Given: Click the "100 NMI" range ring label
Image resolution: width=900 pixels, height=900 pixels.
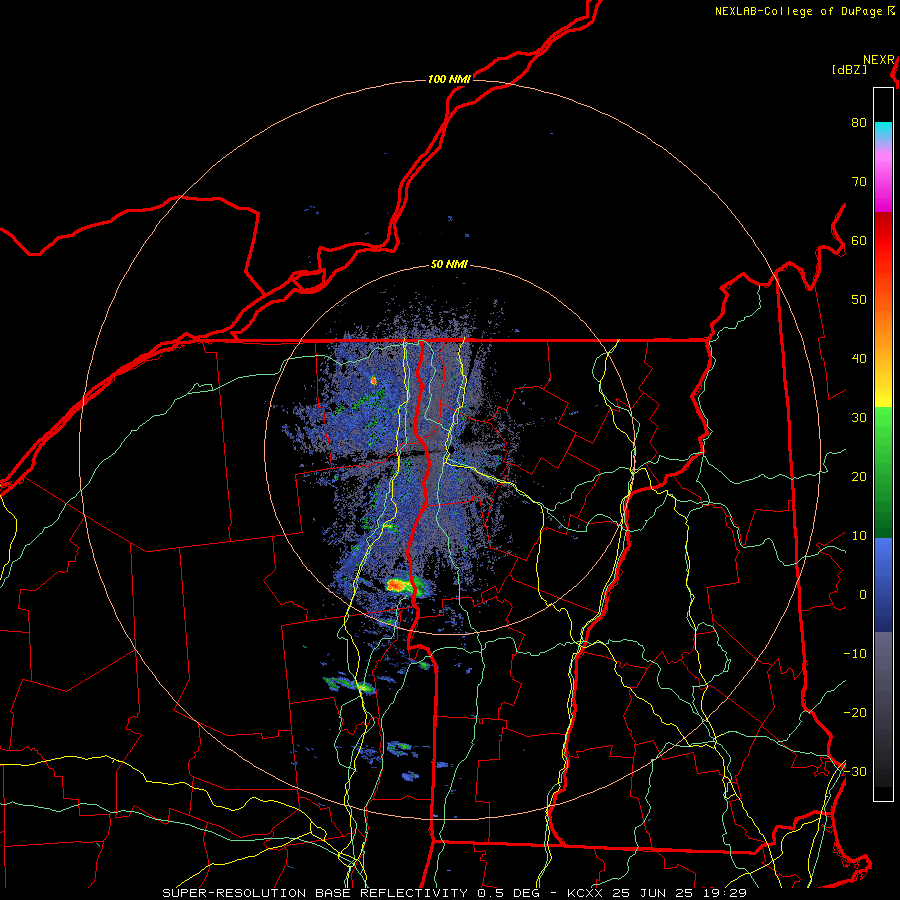Looking at the screenshot, I should pyautogui.click(x=449, y=79).
